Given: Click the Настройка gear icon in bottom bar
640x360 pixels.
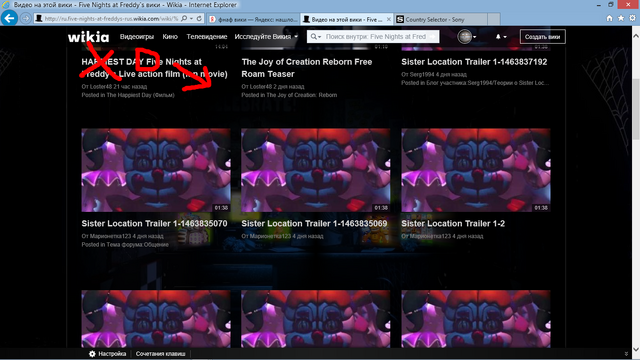Looking at the screenshot, I should click(x=92, y=354).
